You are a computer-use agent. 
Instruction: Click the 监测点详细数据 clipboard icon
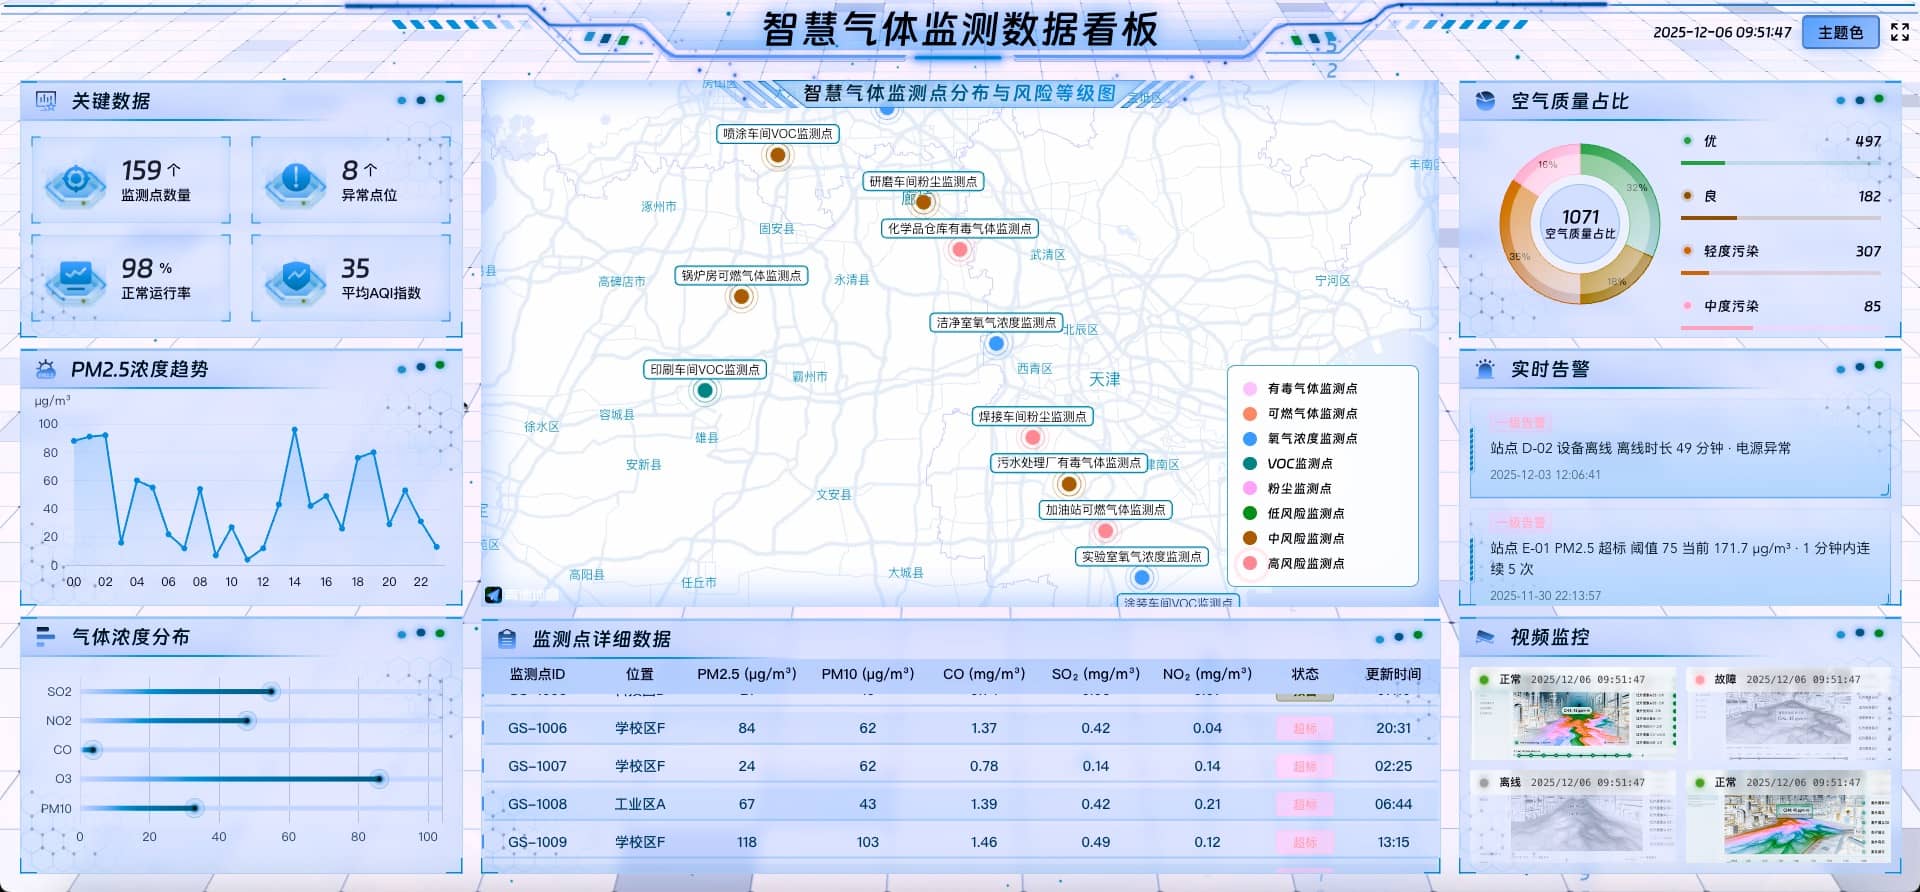pyautogui.click(x=507, y=639)
